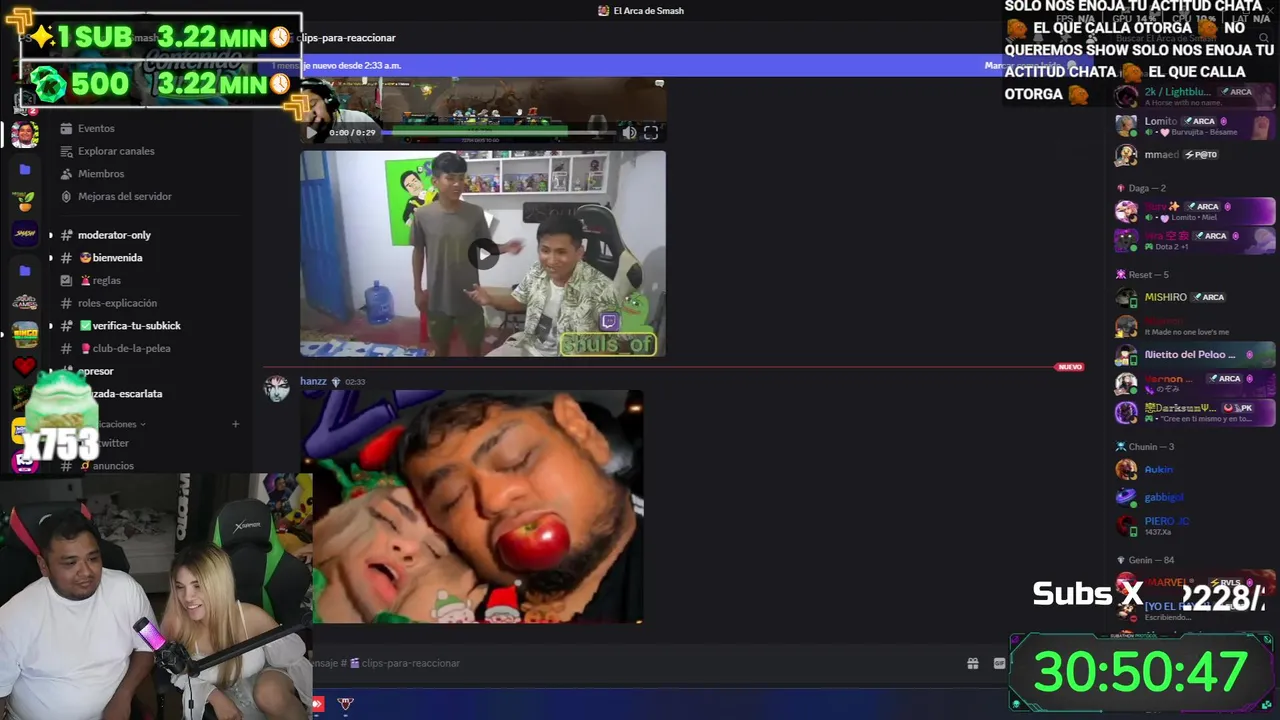Play the top video with play triangle
The width and height of the screenshot is (1280, 720).
coord(311,132)
